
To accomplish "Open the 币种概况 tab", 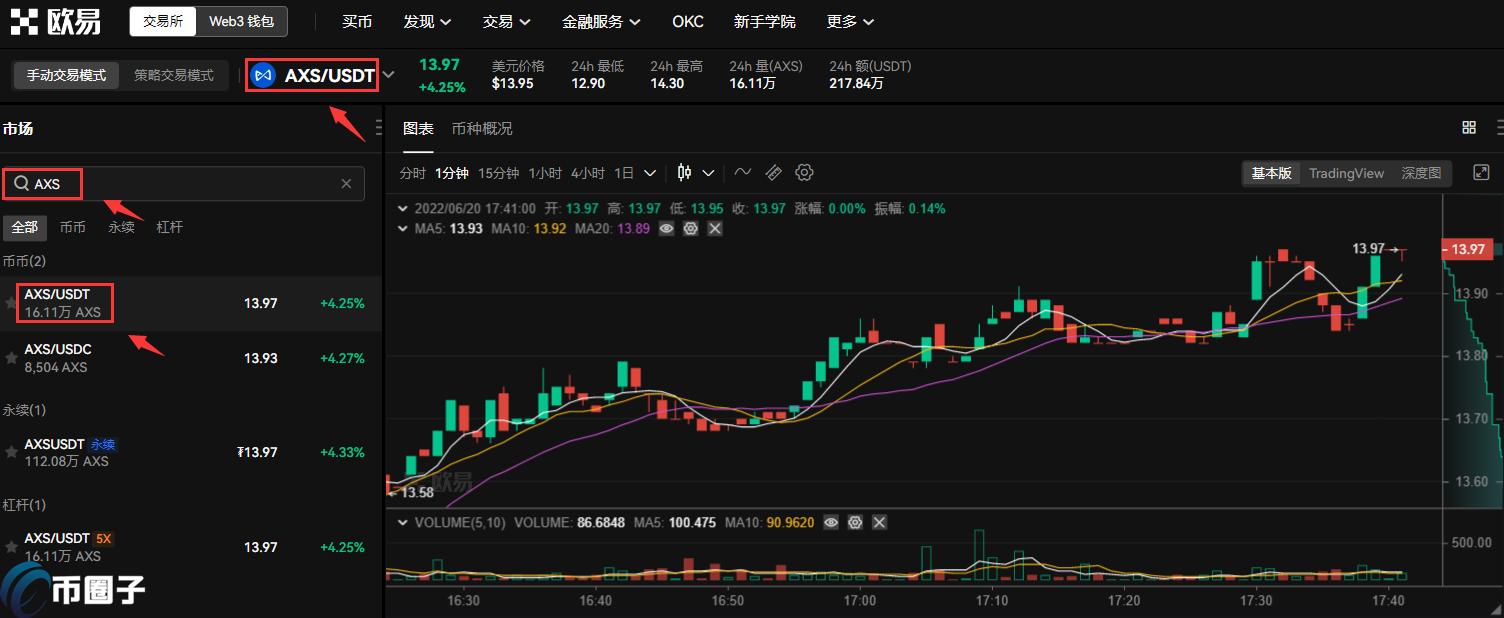I will click(x=482, y=128).
